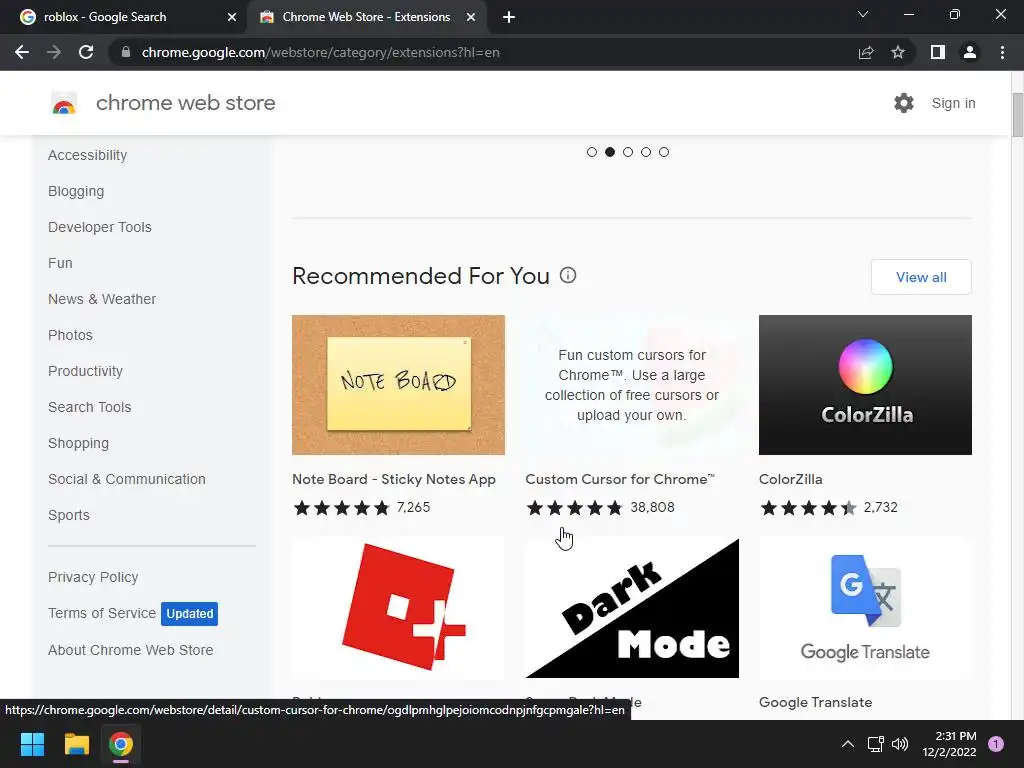Click the info icon beside Recommended For You

568,275
